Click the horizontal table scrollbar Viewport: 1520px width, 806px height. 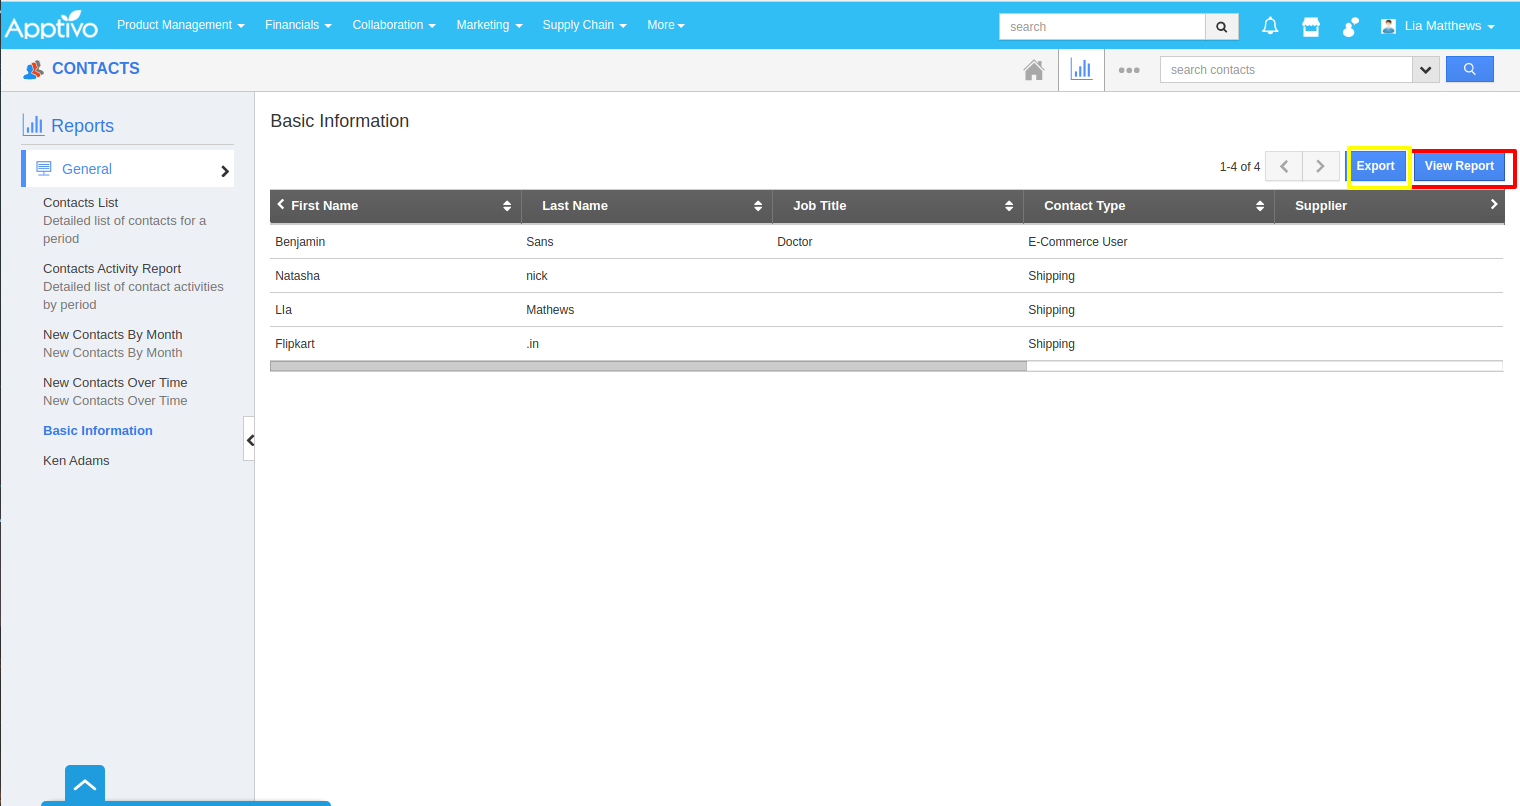[x=648, y=366]
